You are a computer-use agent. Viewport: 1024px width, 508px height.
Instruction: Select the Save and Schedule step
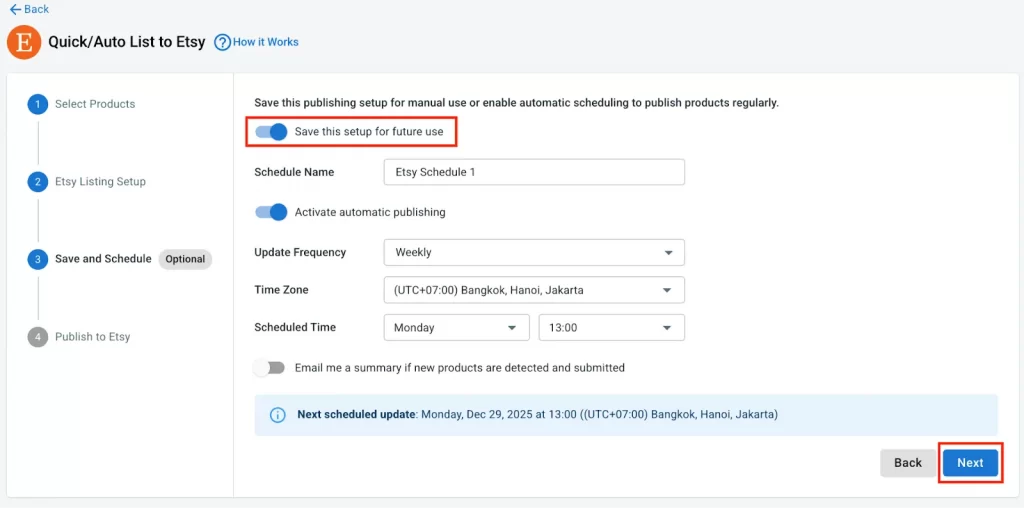point(103,259)
